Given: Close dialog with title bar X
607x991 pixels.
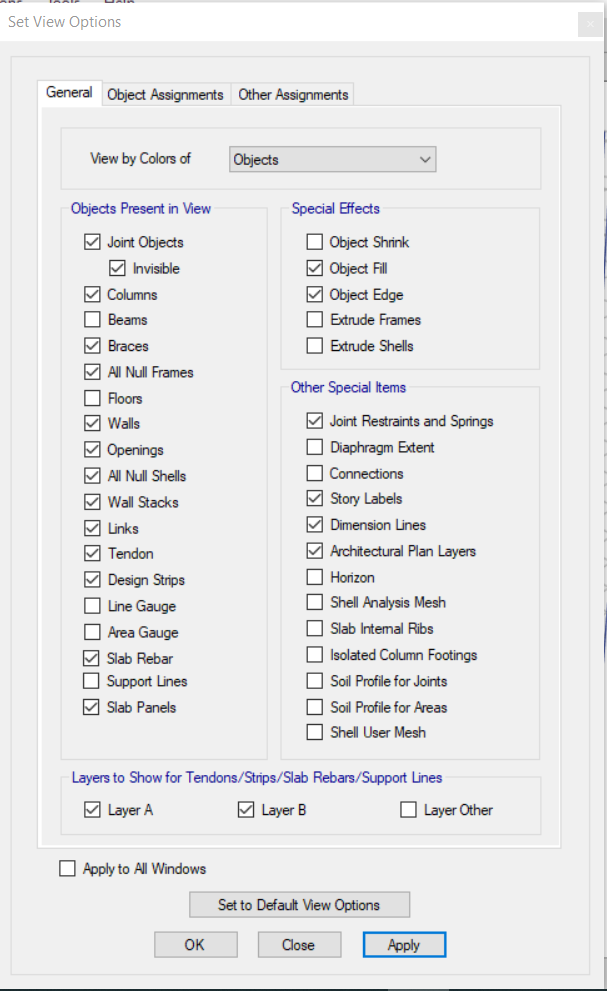Looking at the screenshot, I should [x=590, y=24].
